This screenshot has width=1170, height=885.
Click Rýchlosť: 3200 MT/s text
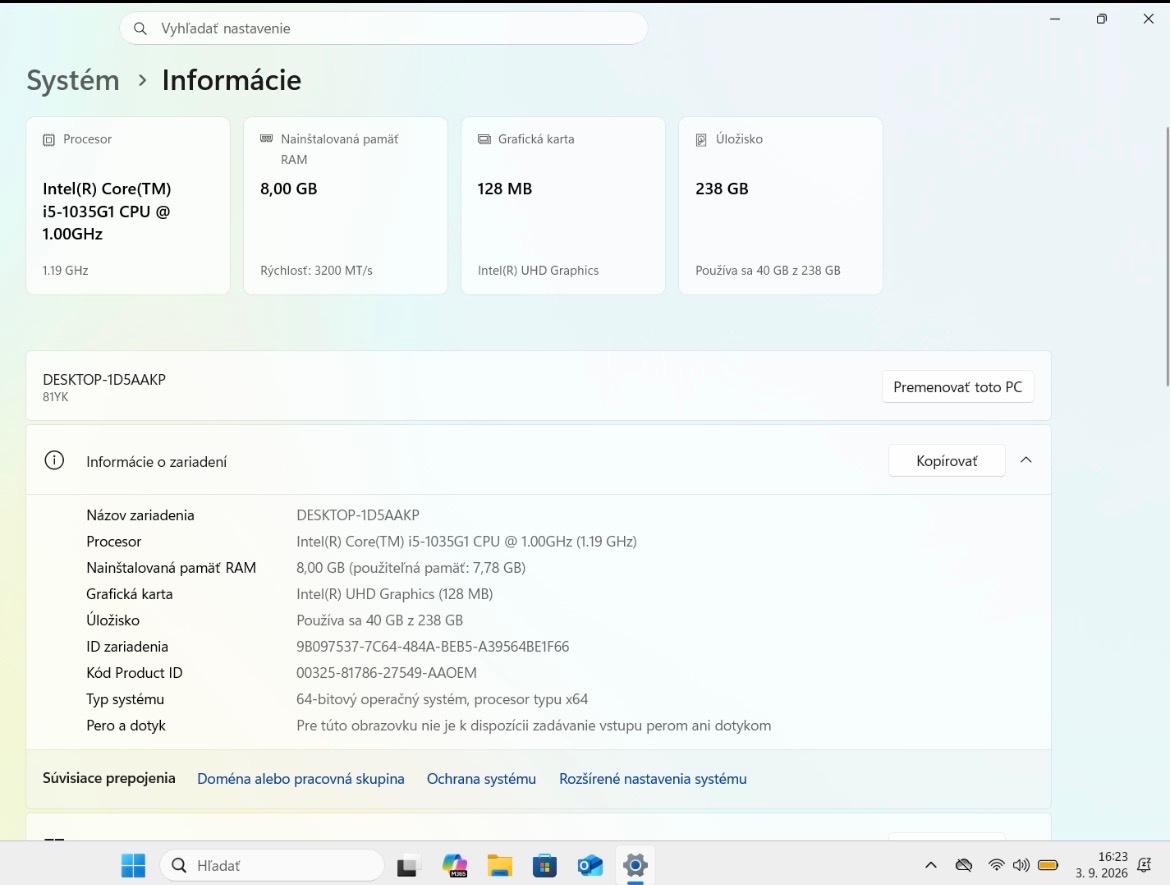316,271
